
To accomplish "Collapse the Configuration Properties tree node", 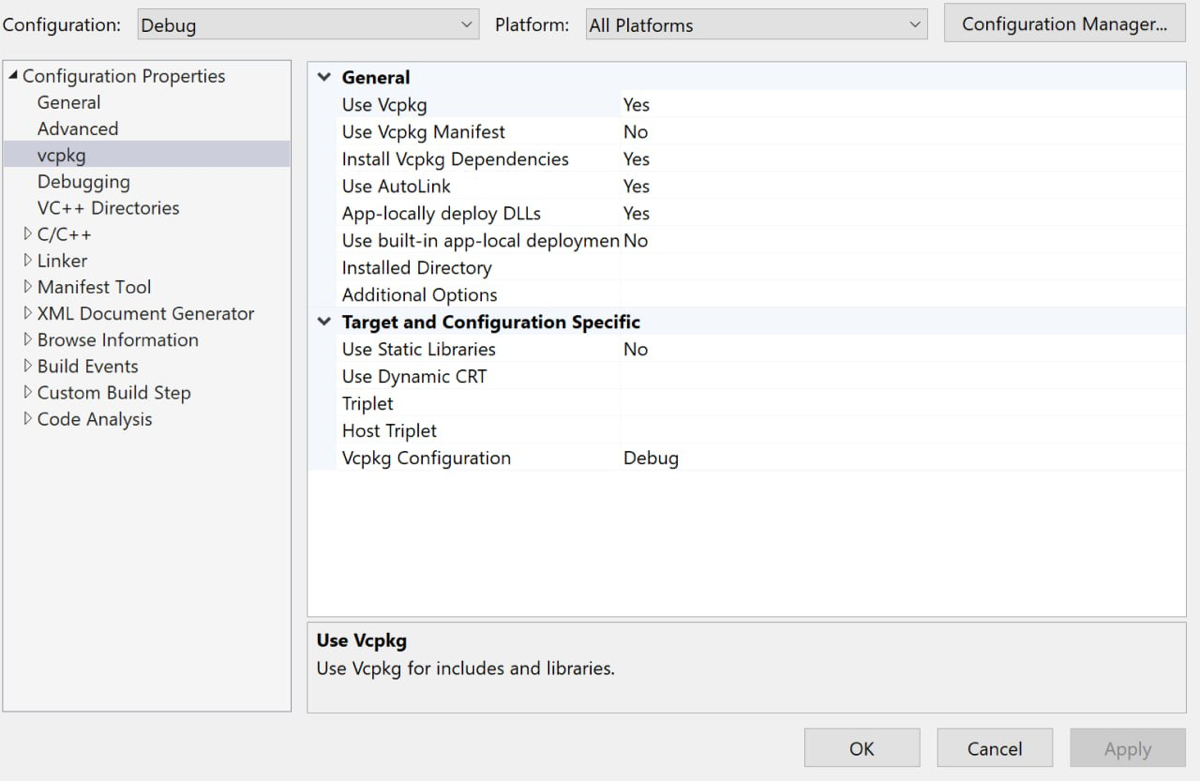I will [x=12, y=76].
